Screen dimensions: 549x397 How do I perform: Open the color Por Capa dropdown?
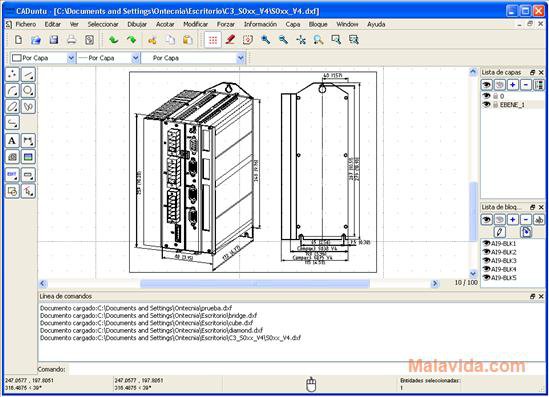click(x=43, y=58)
